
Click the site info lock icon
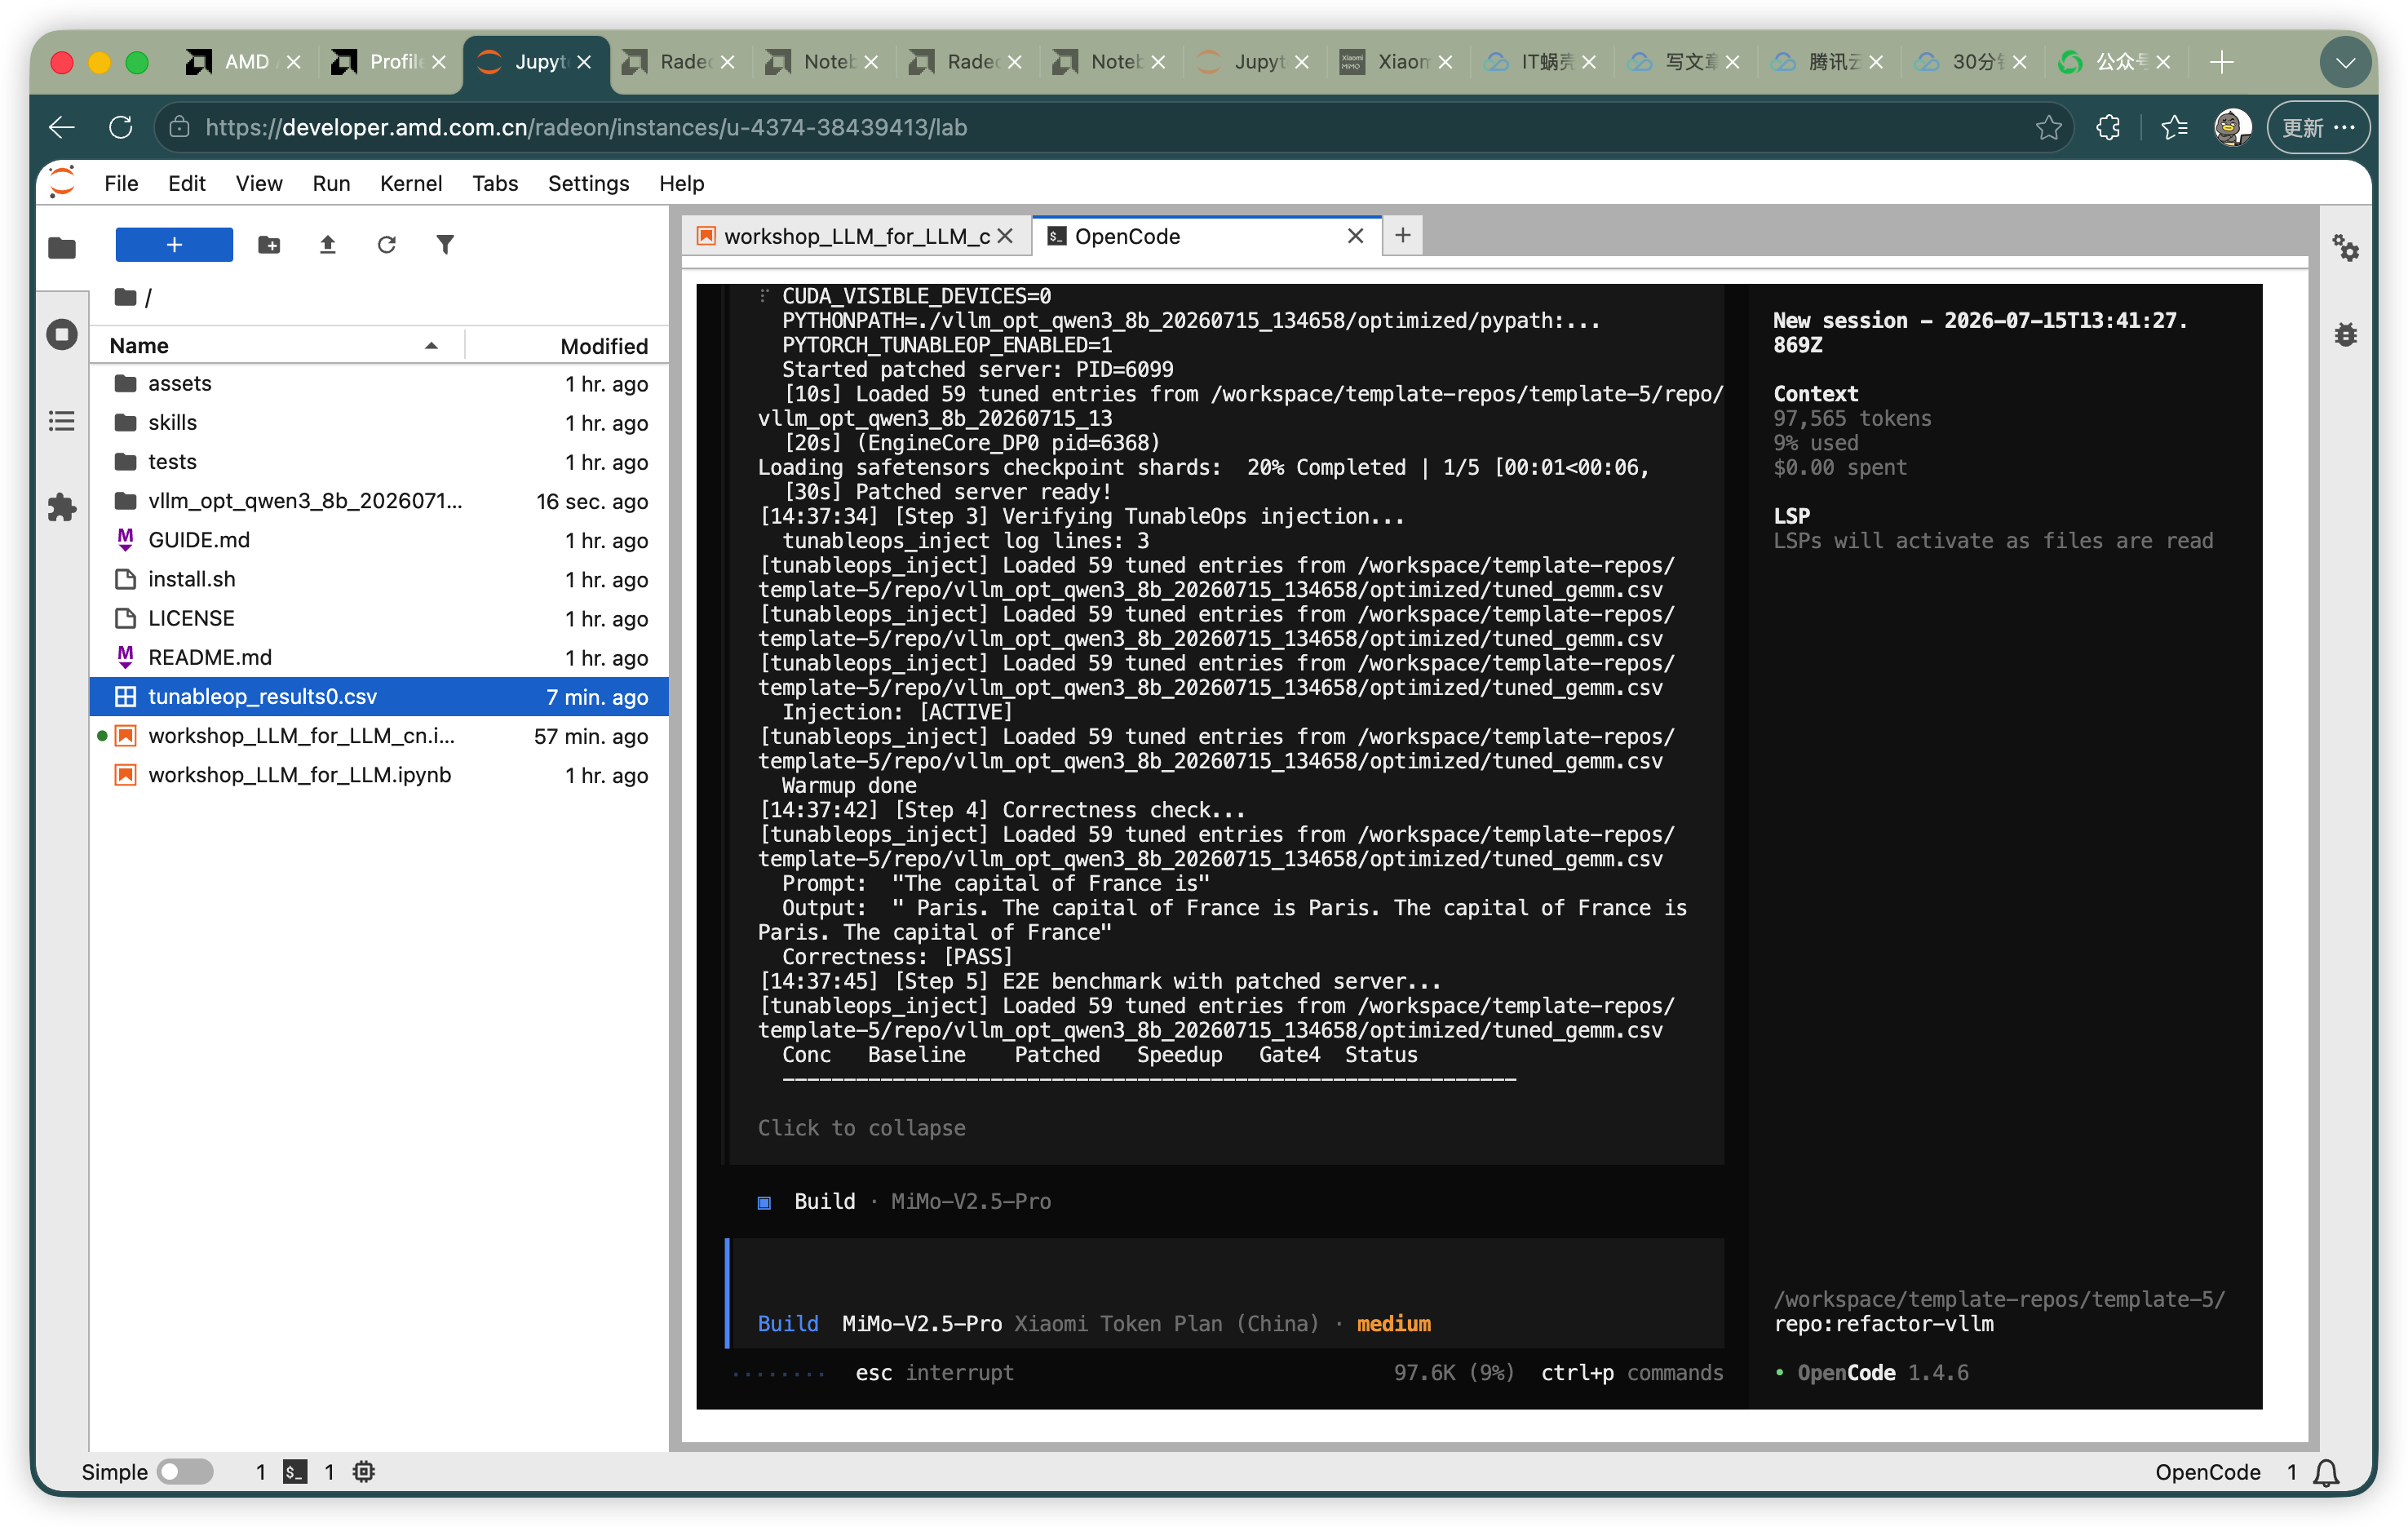click(179, 127)
